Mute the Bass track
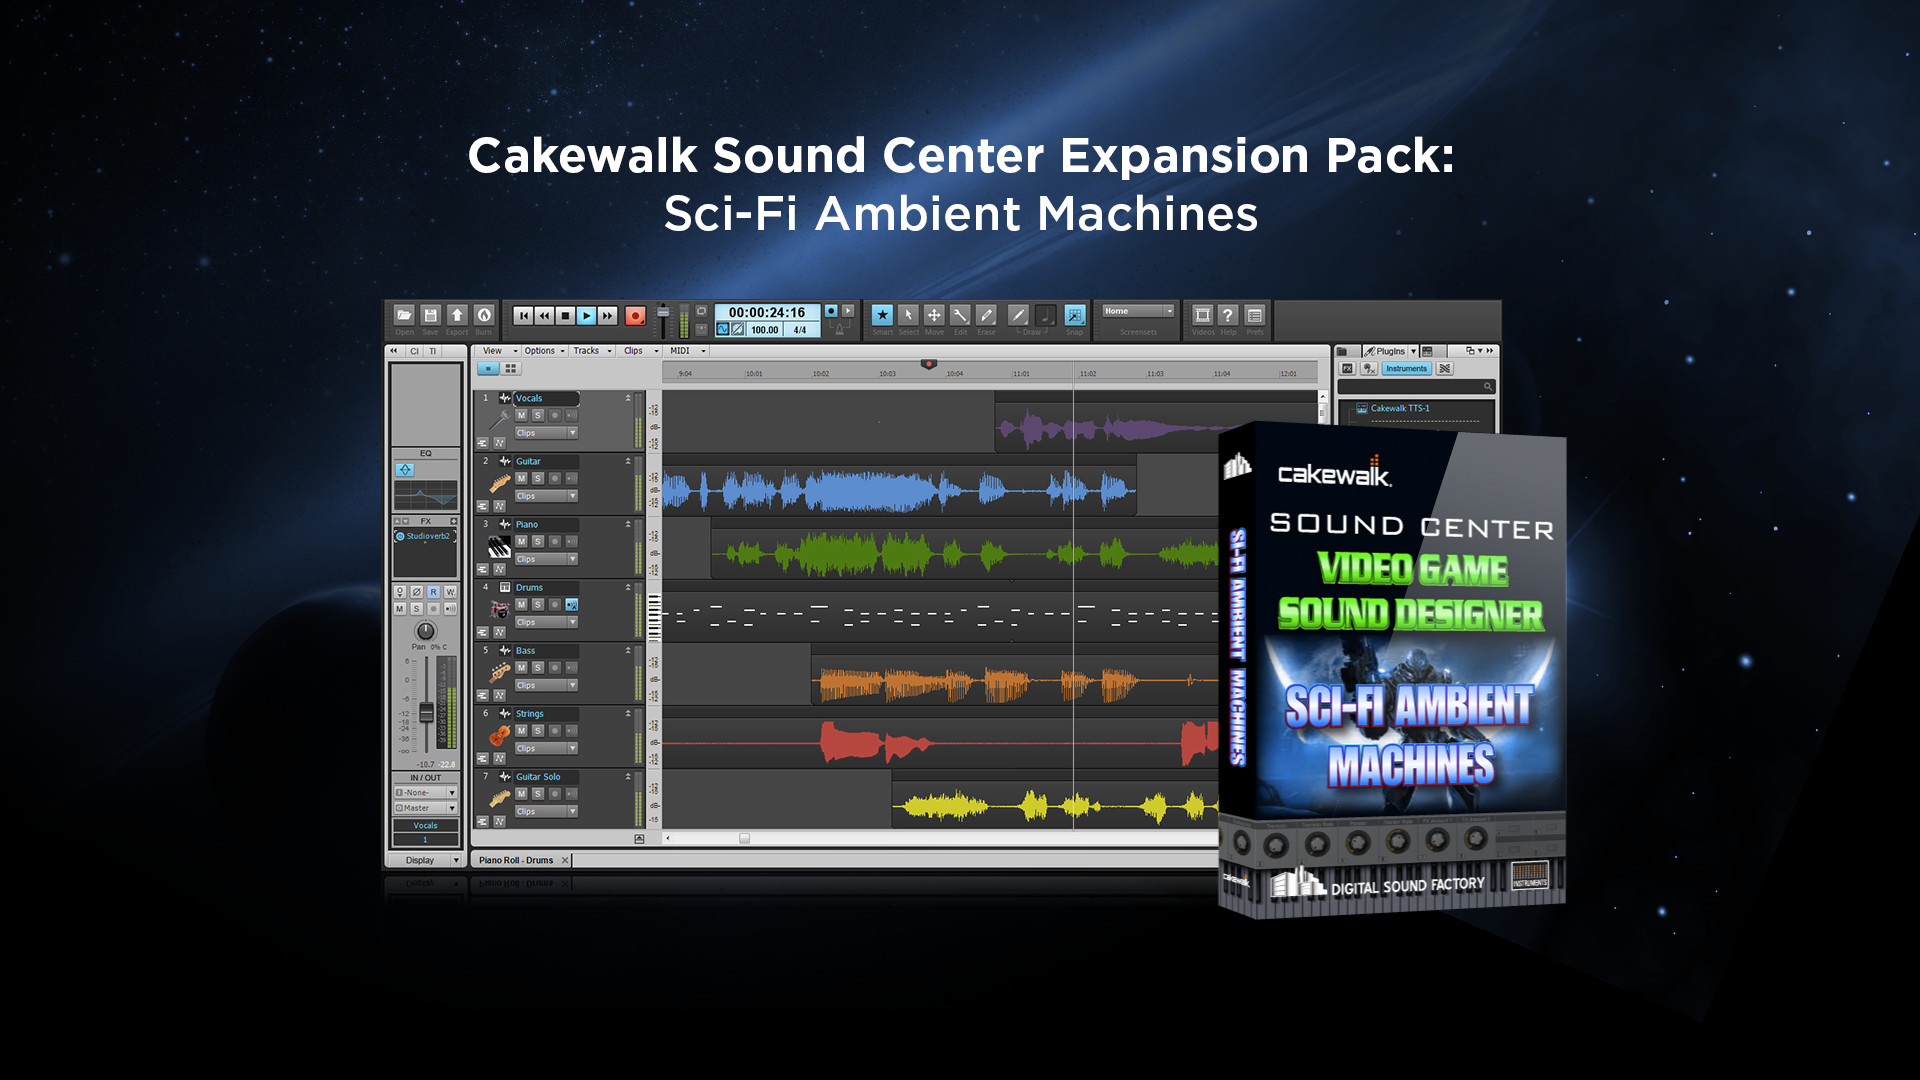Screen dimensions: 1920x1080 521,667
